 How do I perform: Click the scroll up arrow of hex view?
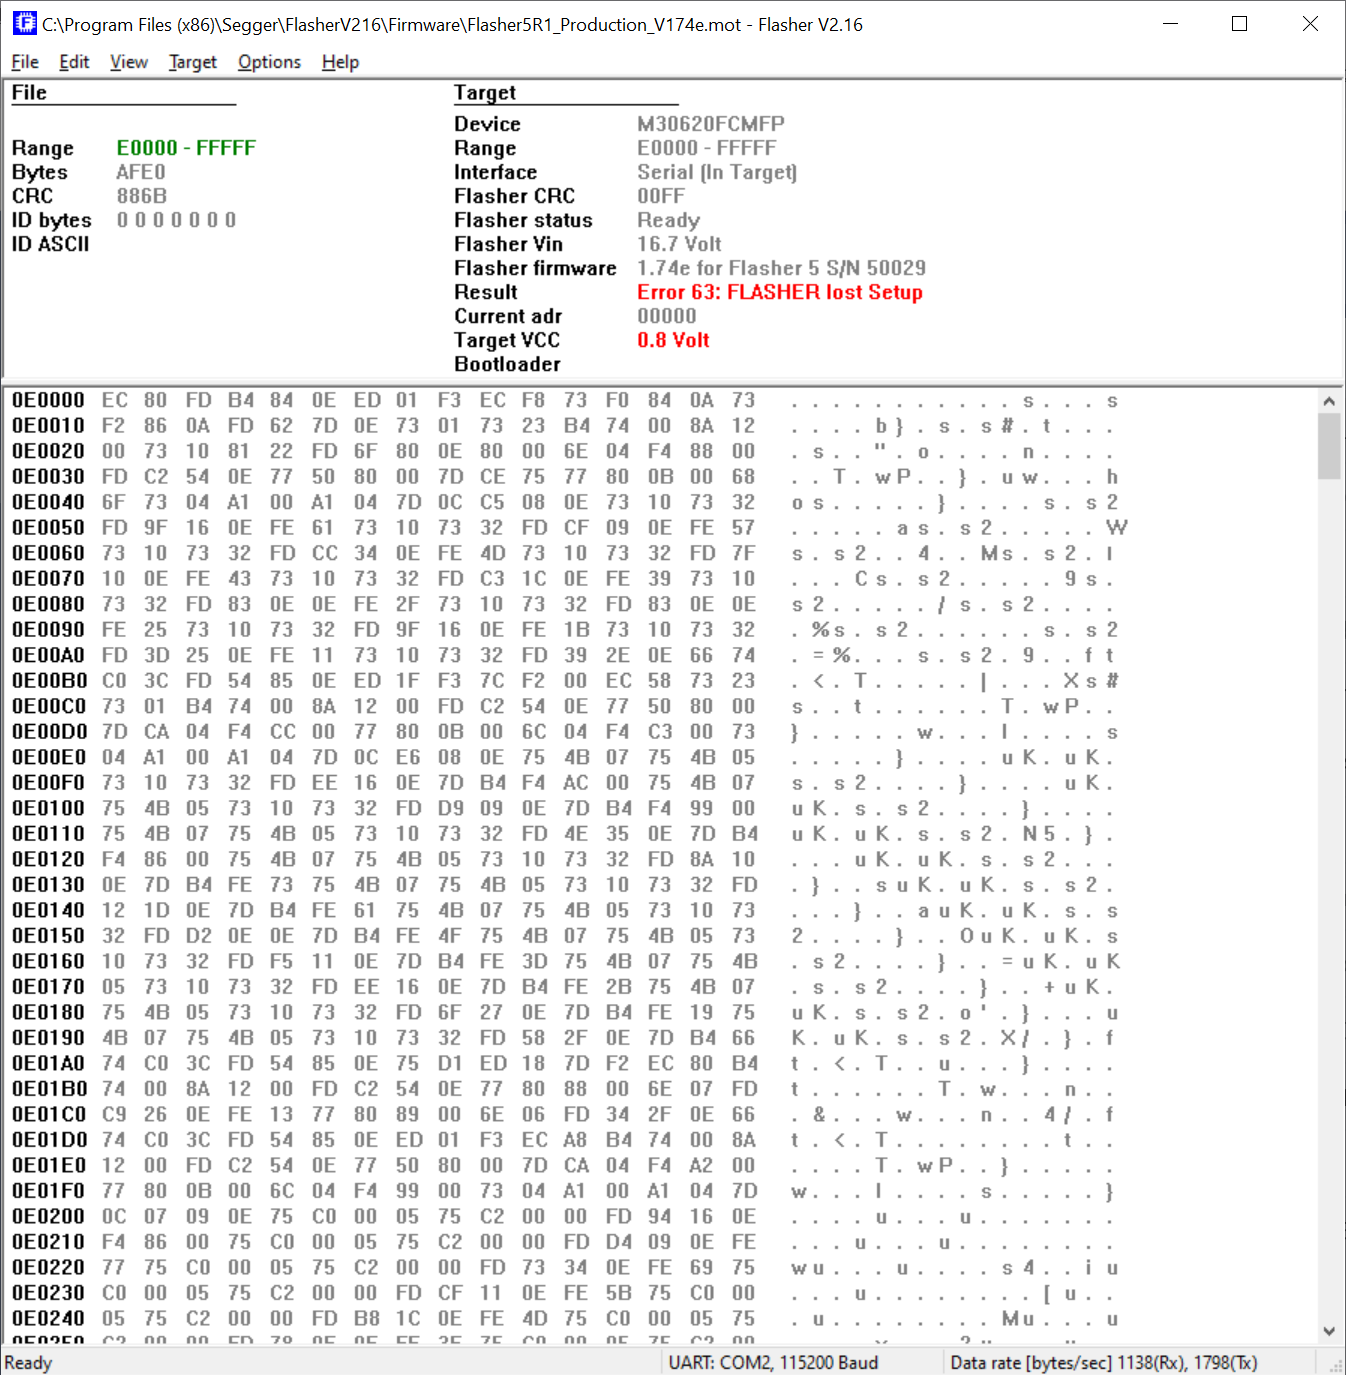click(1329, 401)
